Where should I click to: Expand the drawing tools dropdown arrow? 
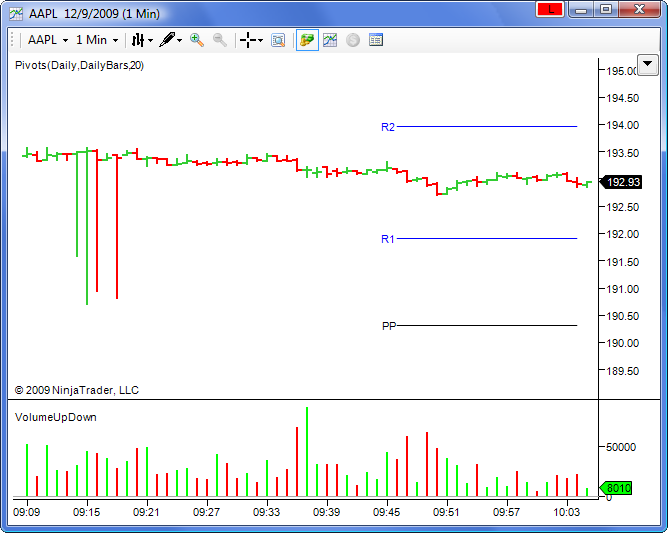179,40
